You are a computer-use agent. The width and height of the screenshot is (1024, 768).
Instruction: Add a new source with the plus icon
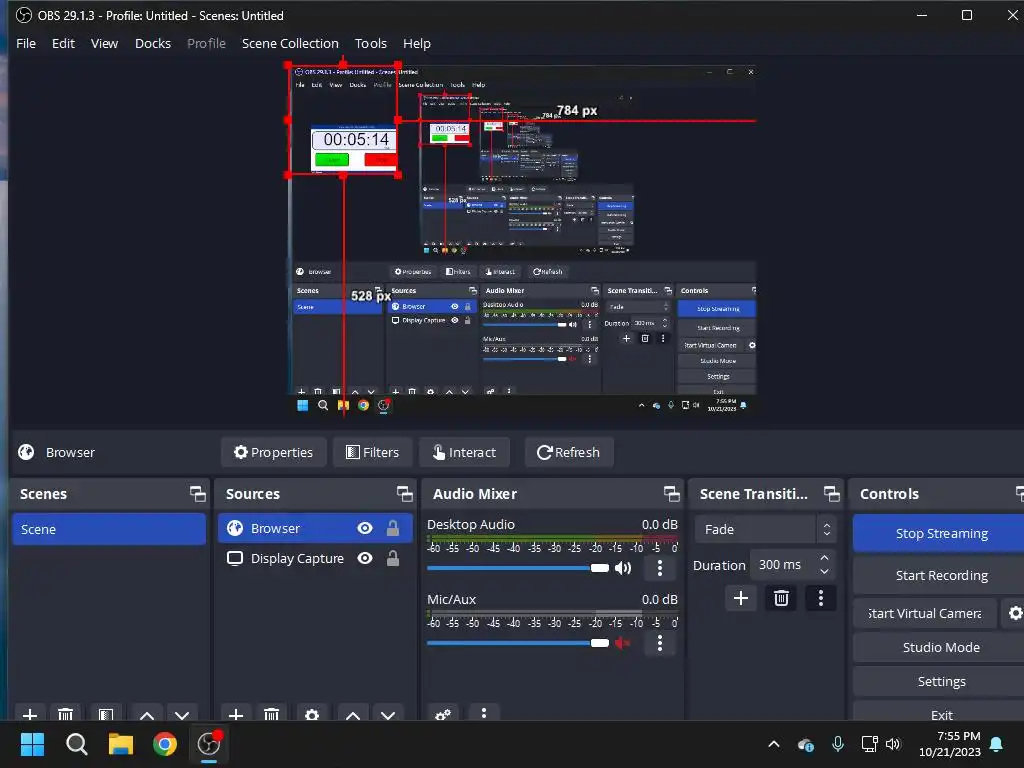pos(236,714)
